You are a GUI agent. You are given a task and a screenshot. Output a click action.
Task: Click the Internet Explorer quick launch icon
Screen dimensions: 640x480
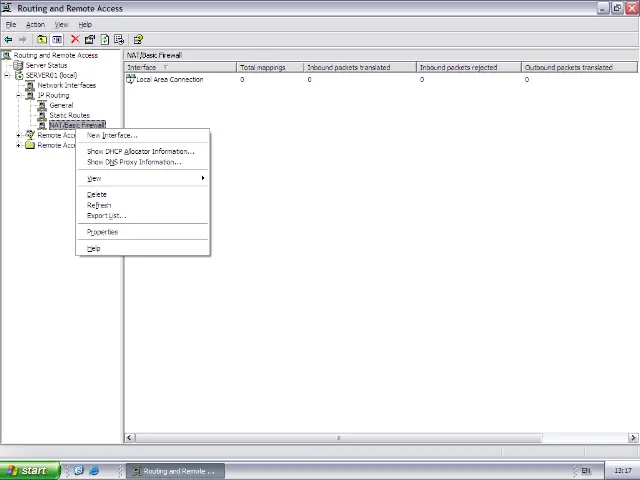pos(94,471)
